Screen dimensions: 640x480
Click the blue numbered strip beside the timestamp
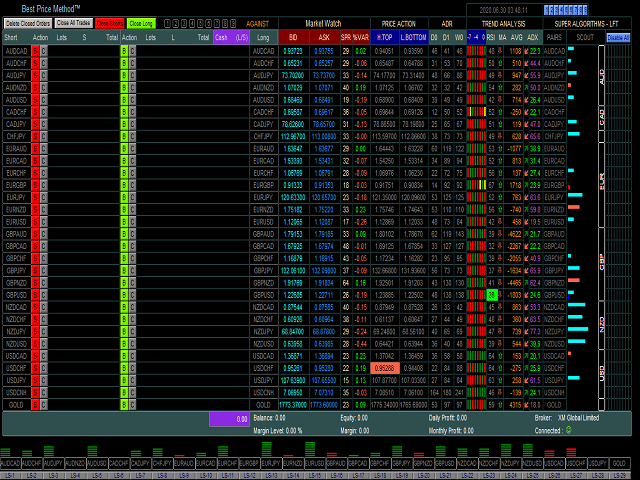[566, 10]
